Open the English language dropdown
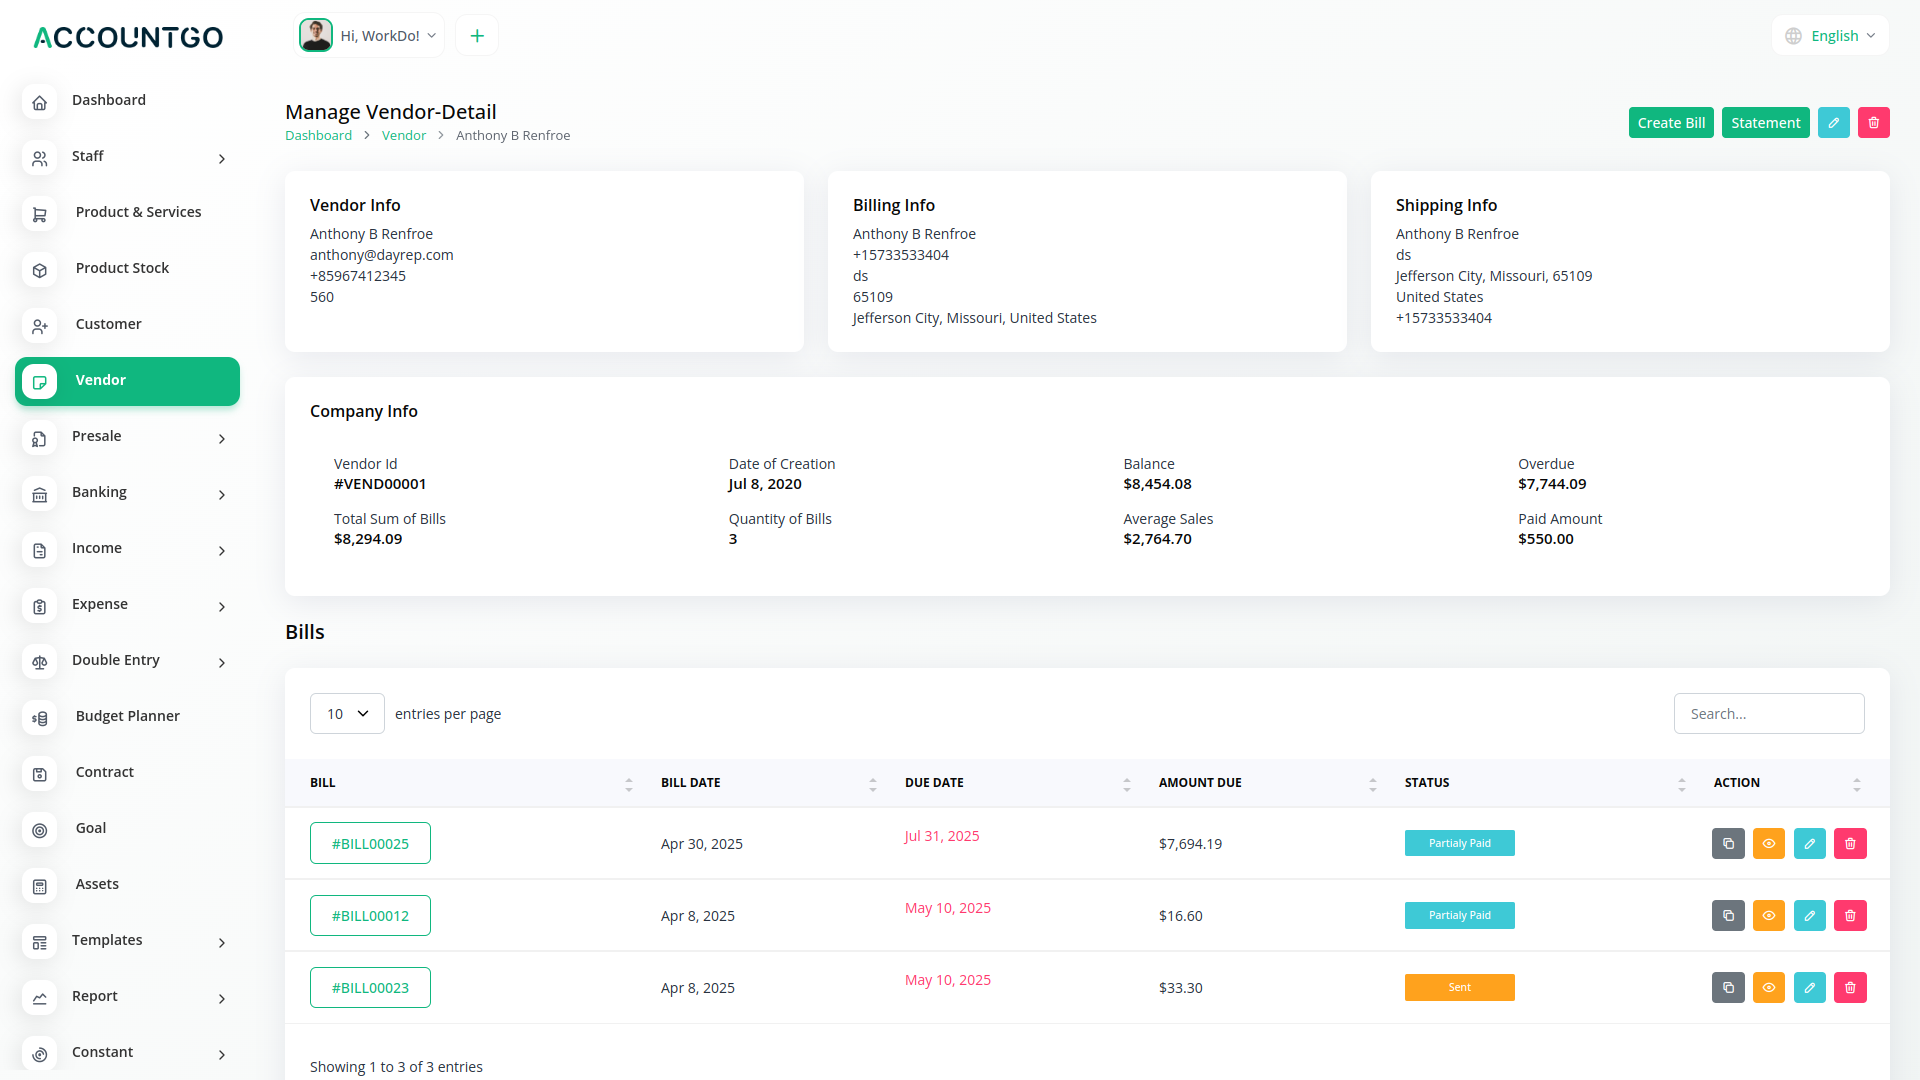This screenshot has width=1920, height=1080. pos(1831,36)
